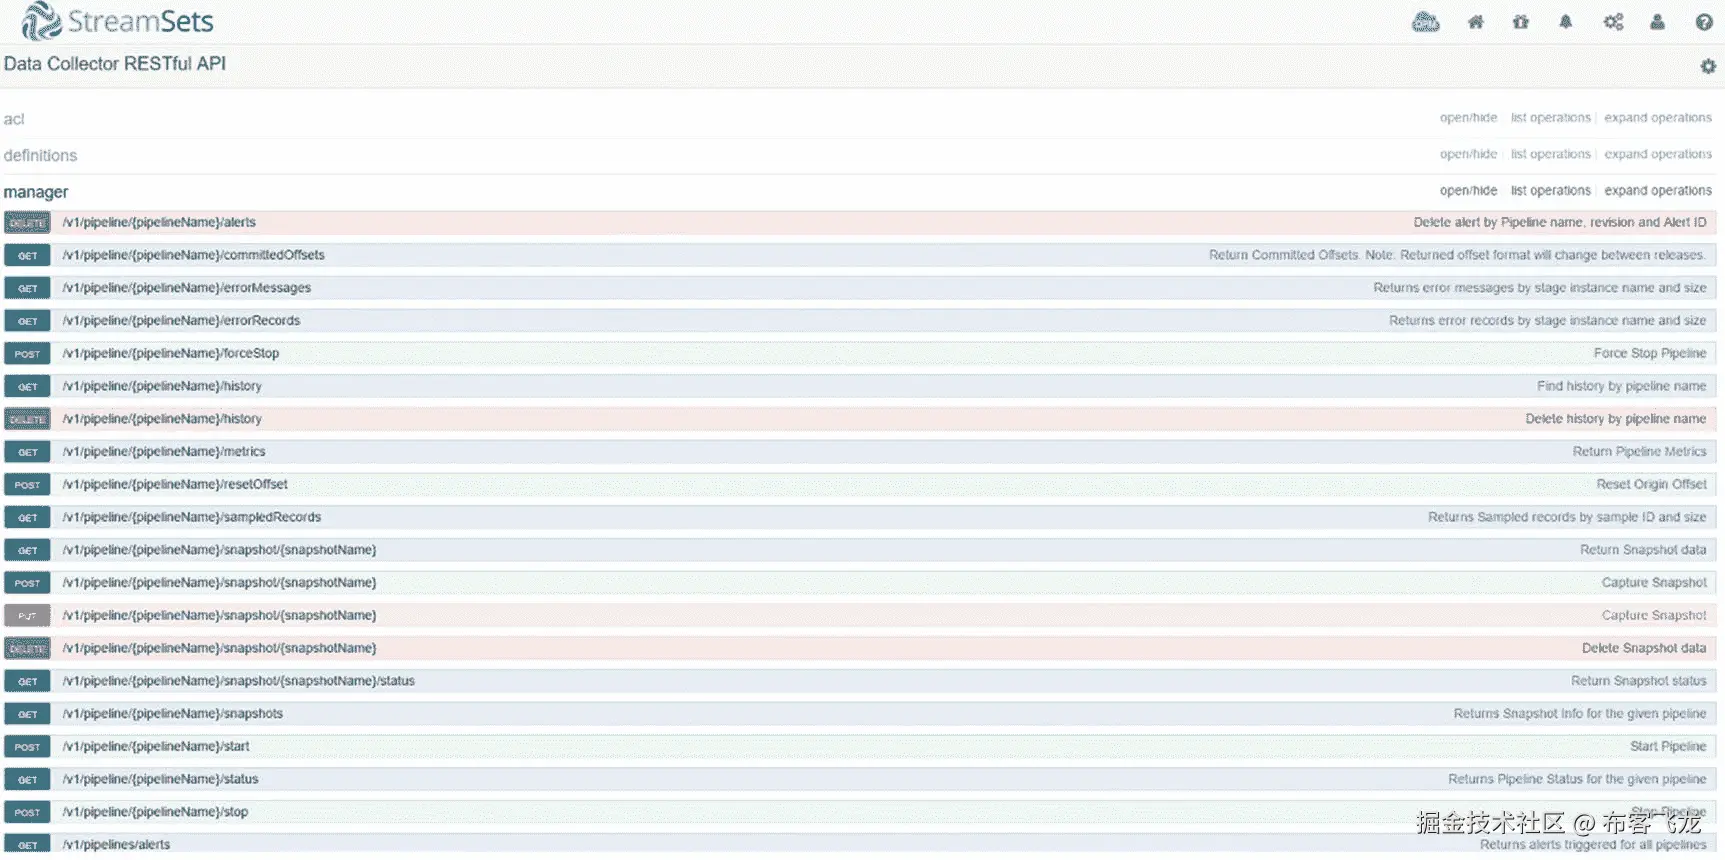This screenshot has height=860, width=1725.
Task: Open the committedOffsets endpoint path
Action: (x=193, y=255)
